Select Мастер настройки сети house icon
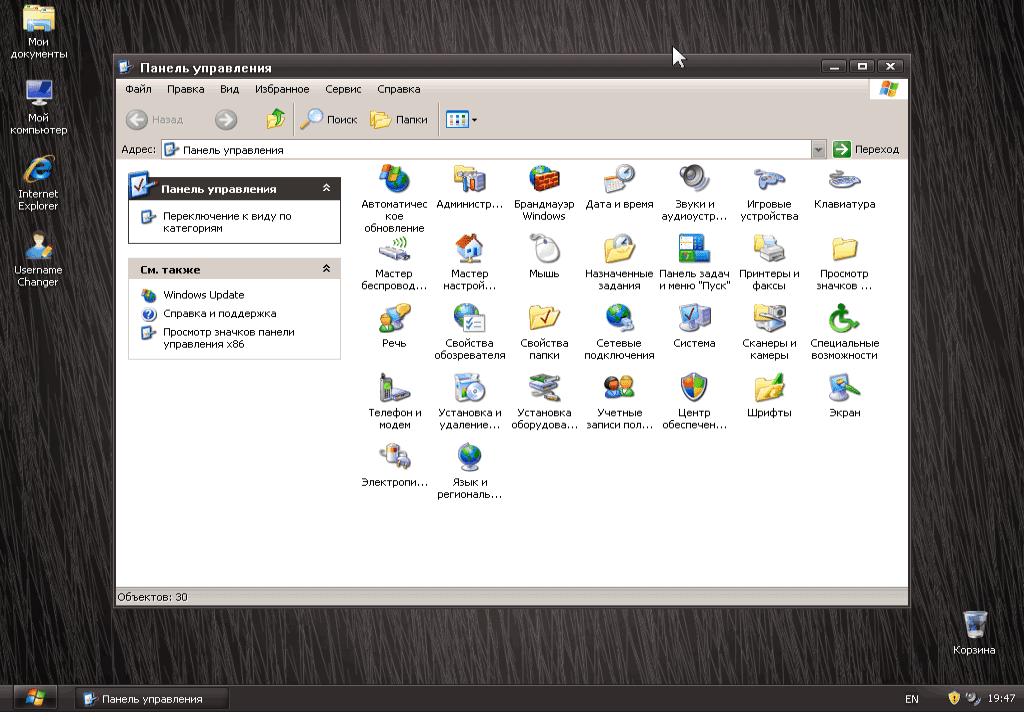This screenshot has height=712, width=1024. 470,248
